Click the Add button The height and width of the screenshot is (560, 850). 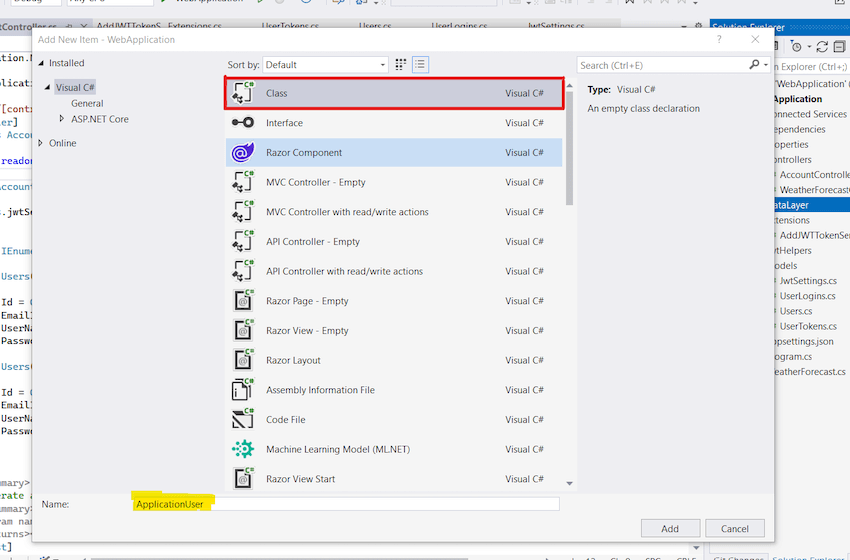[x=670, y=528]
